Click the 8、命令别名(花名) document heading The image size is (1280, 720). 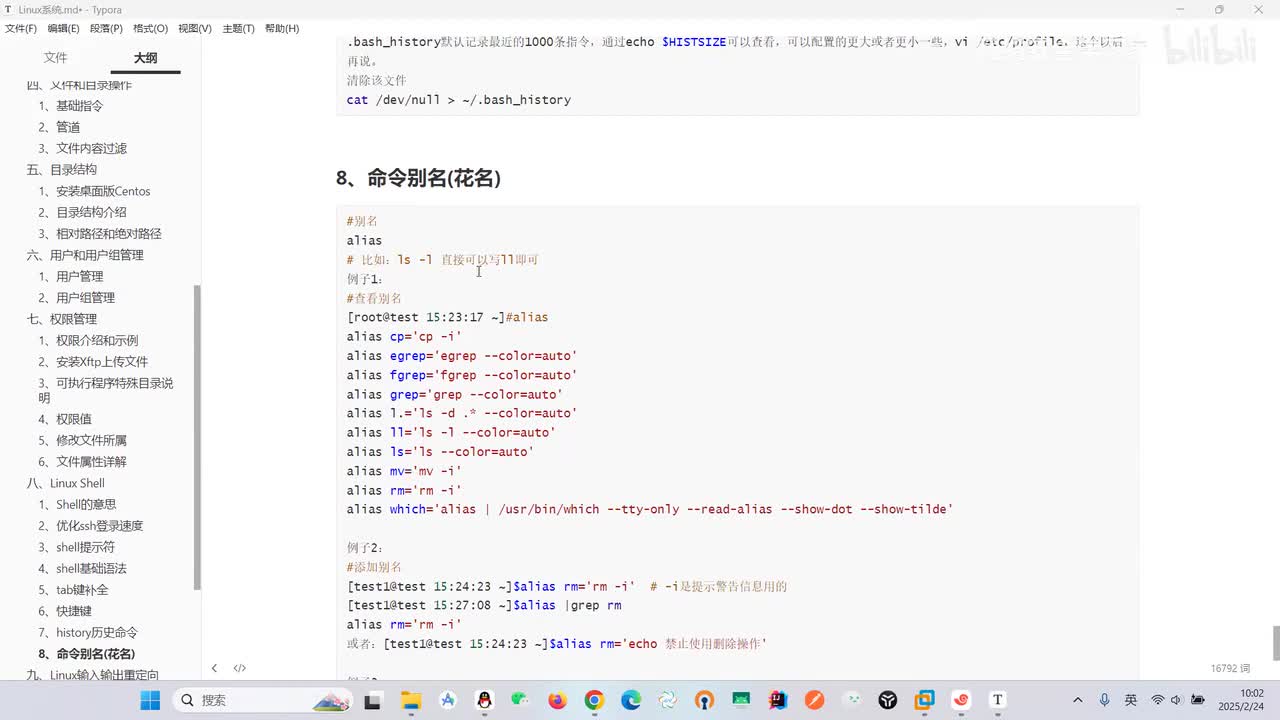(x=418, y=178)
